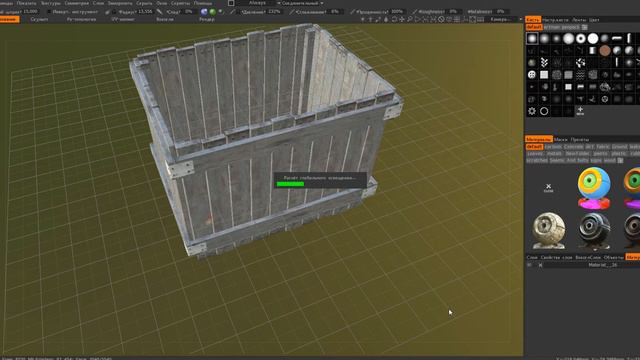Open the fabric materials folder
Image resolution: width=640 pixels, height=360 pixels.
pyautogui.click(x=602, y=147)
